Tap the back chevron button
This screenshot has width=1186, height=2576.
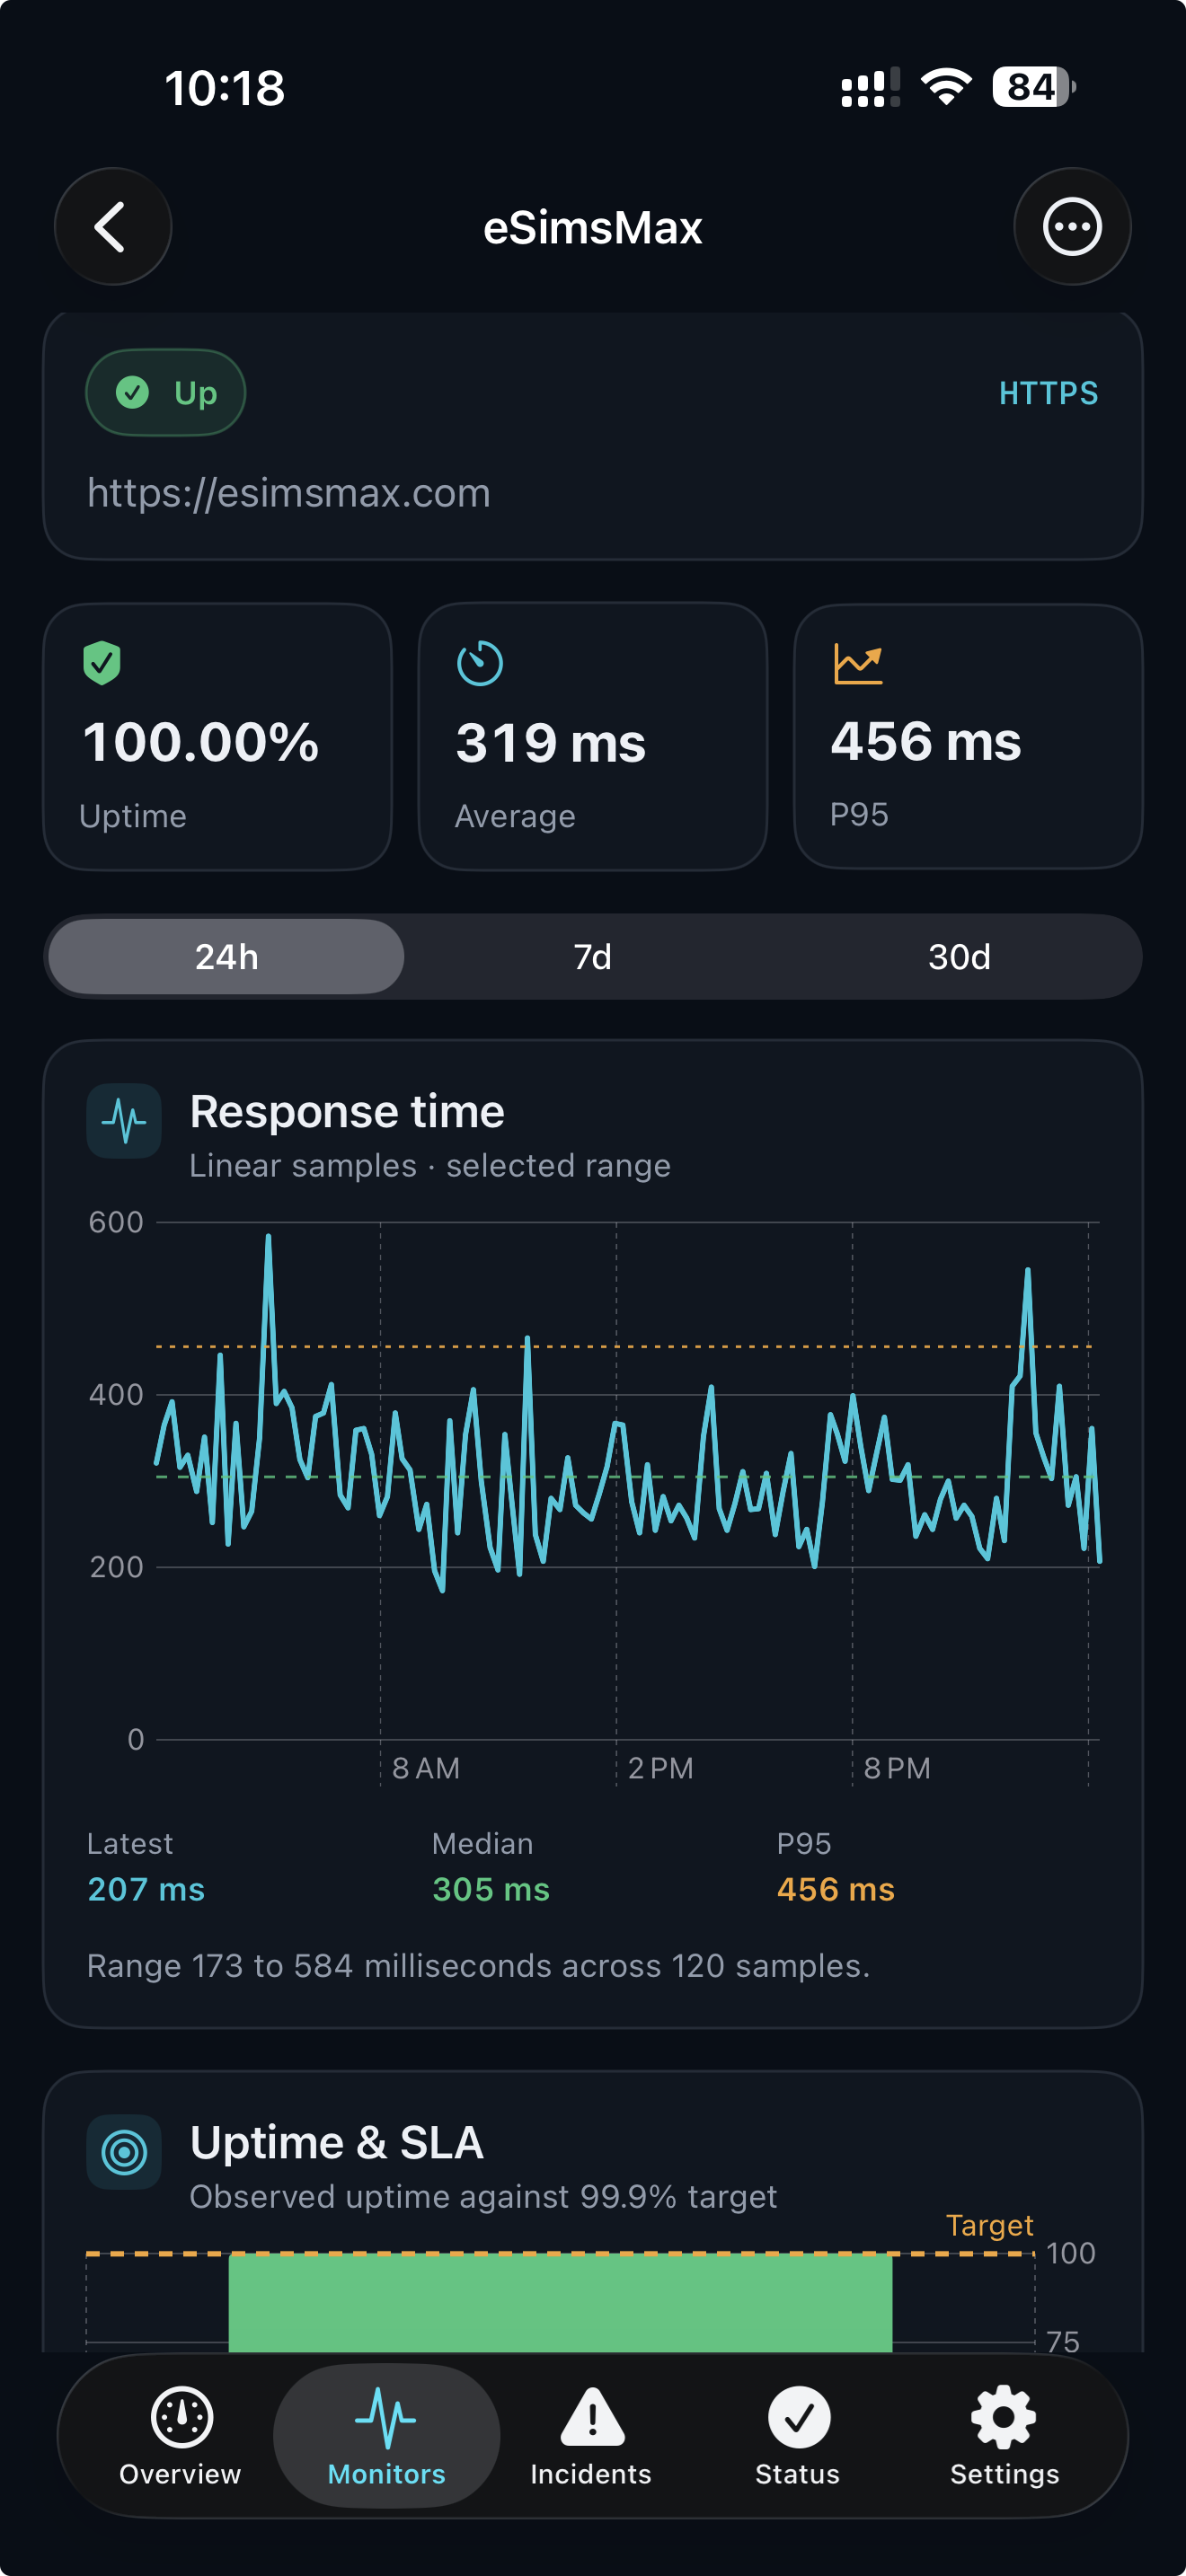tap(112, 227)
